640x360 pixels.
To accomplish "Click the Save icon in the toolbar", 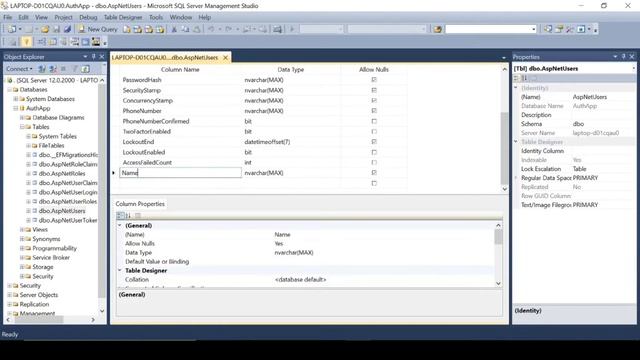I will [56, 29].
